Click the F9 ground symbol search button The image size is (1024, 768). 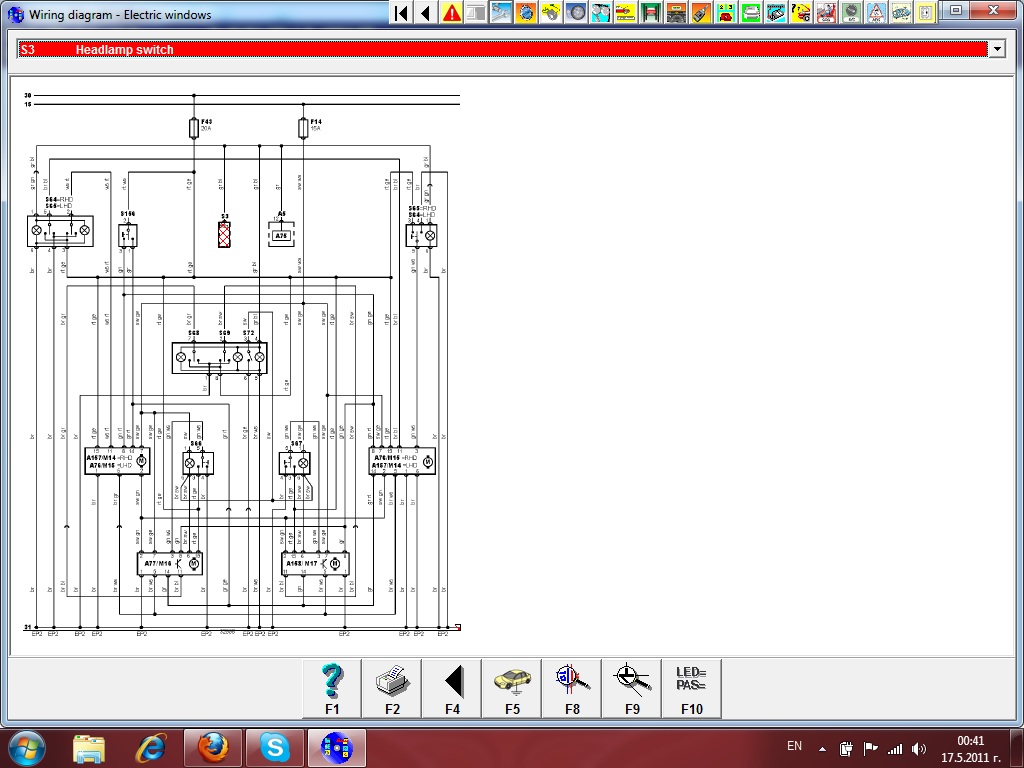[632, 688]
